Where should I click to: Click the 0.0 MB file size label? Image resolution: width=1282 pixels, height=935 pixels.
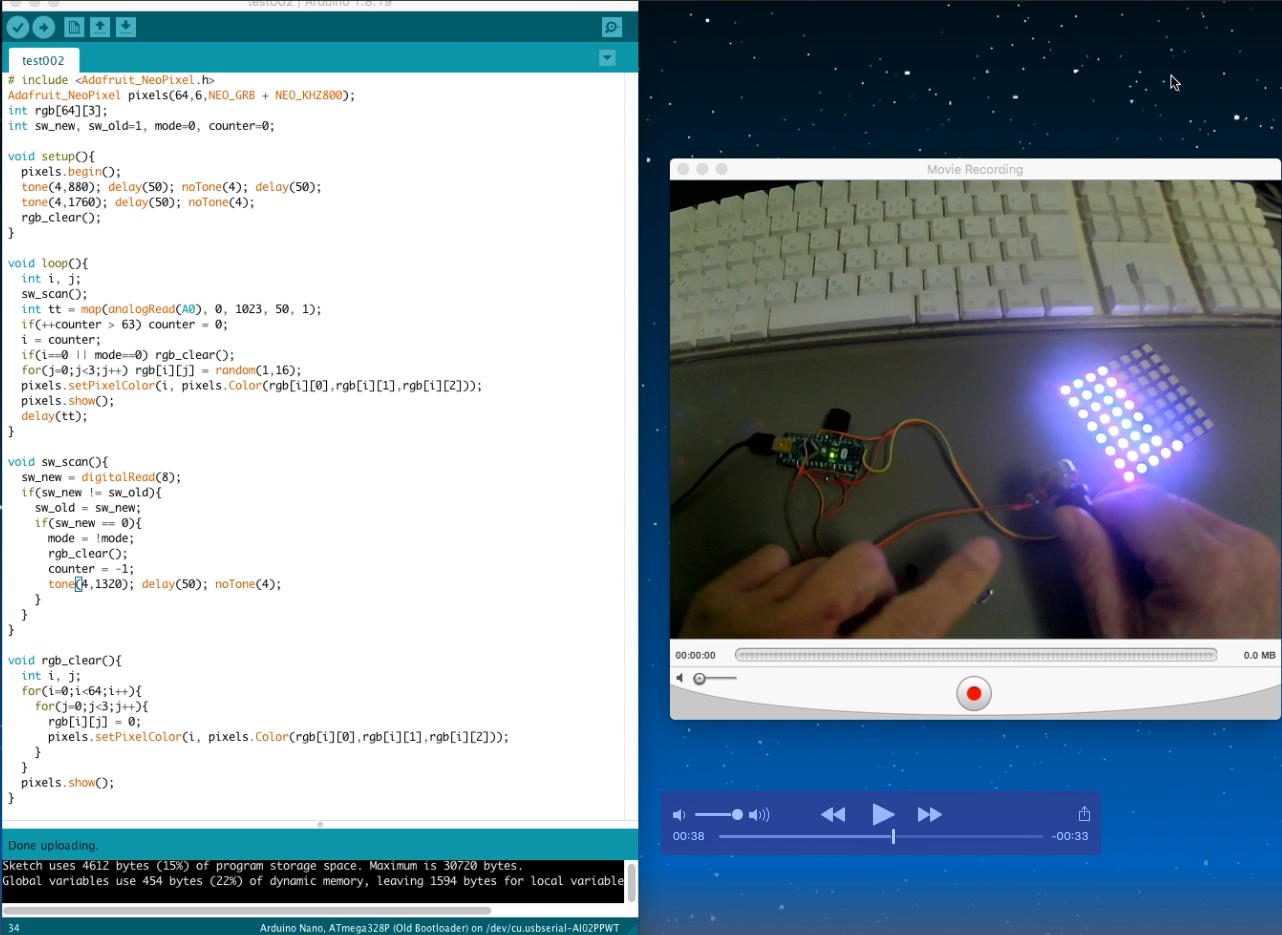tap(1259, 655)
